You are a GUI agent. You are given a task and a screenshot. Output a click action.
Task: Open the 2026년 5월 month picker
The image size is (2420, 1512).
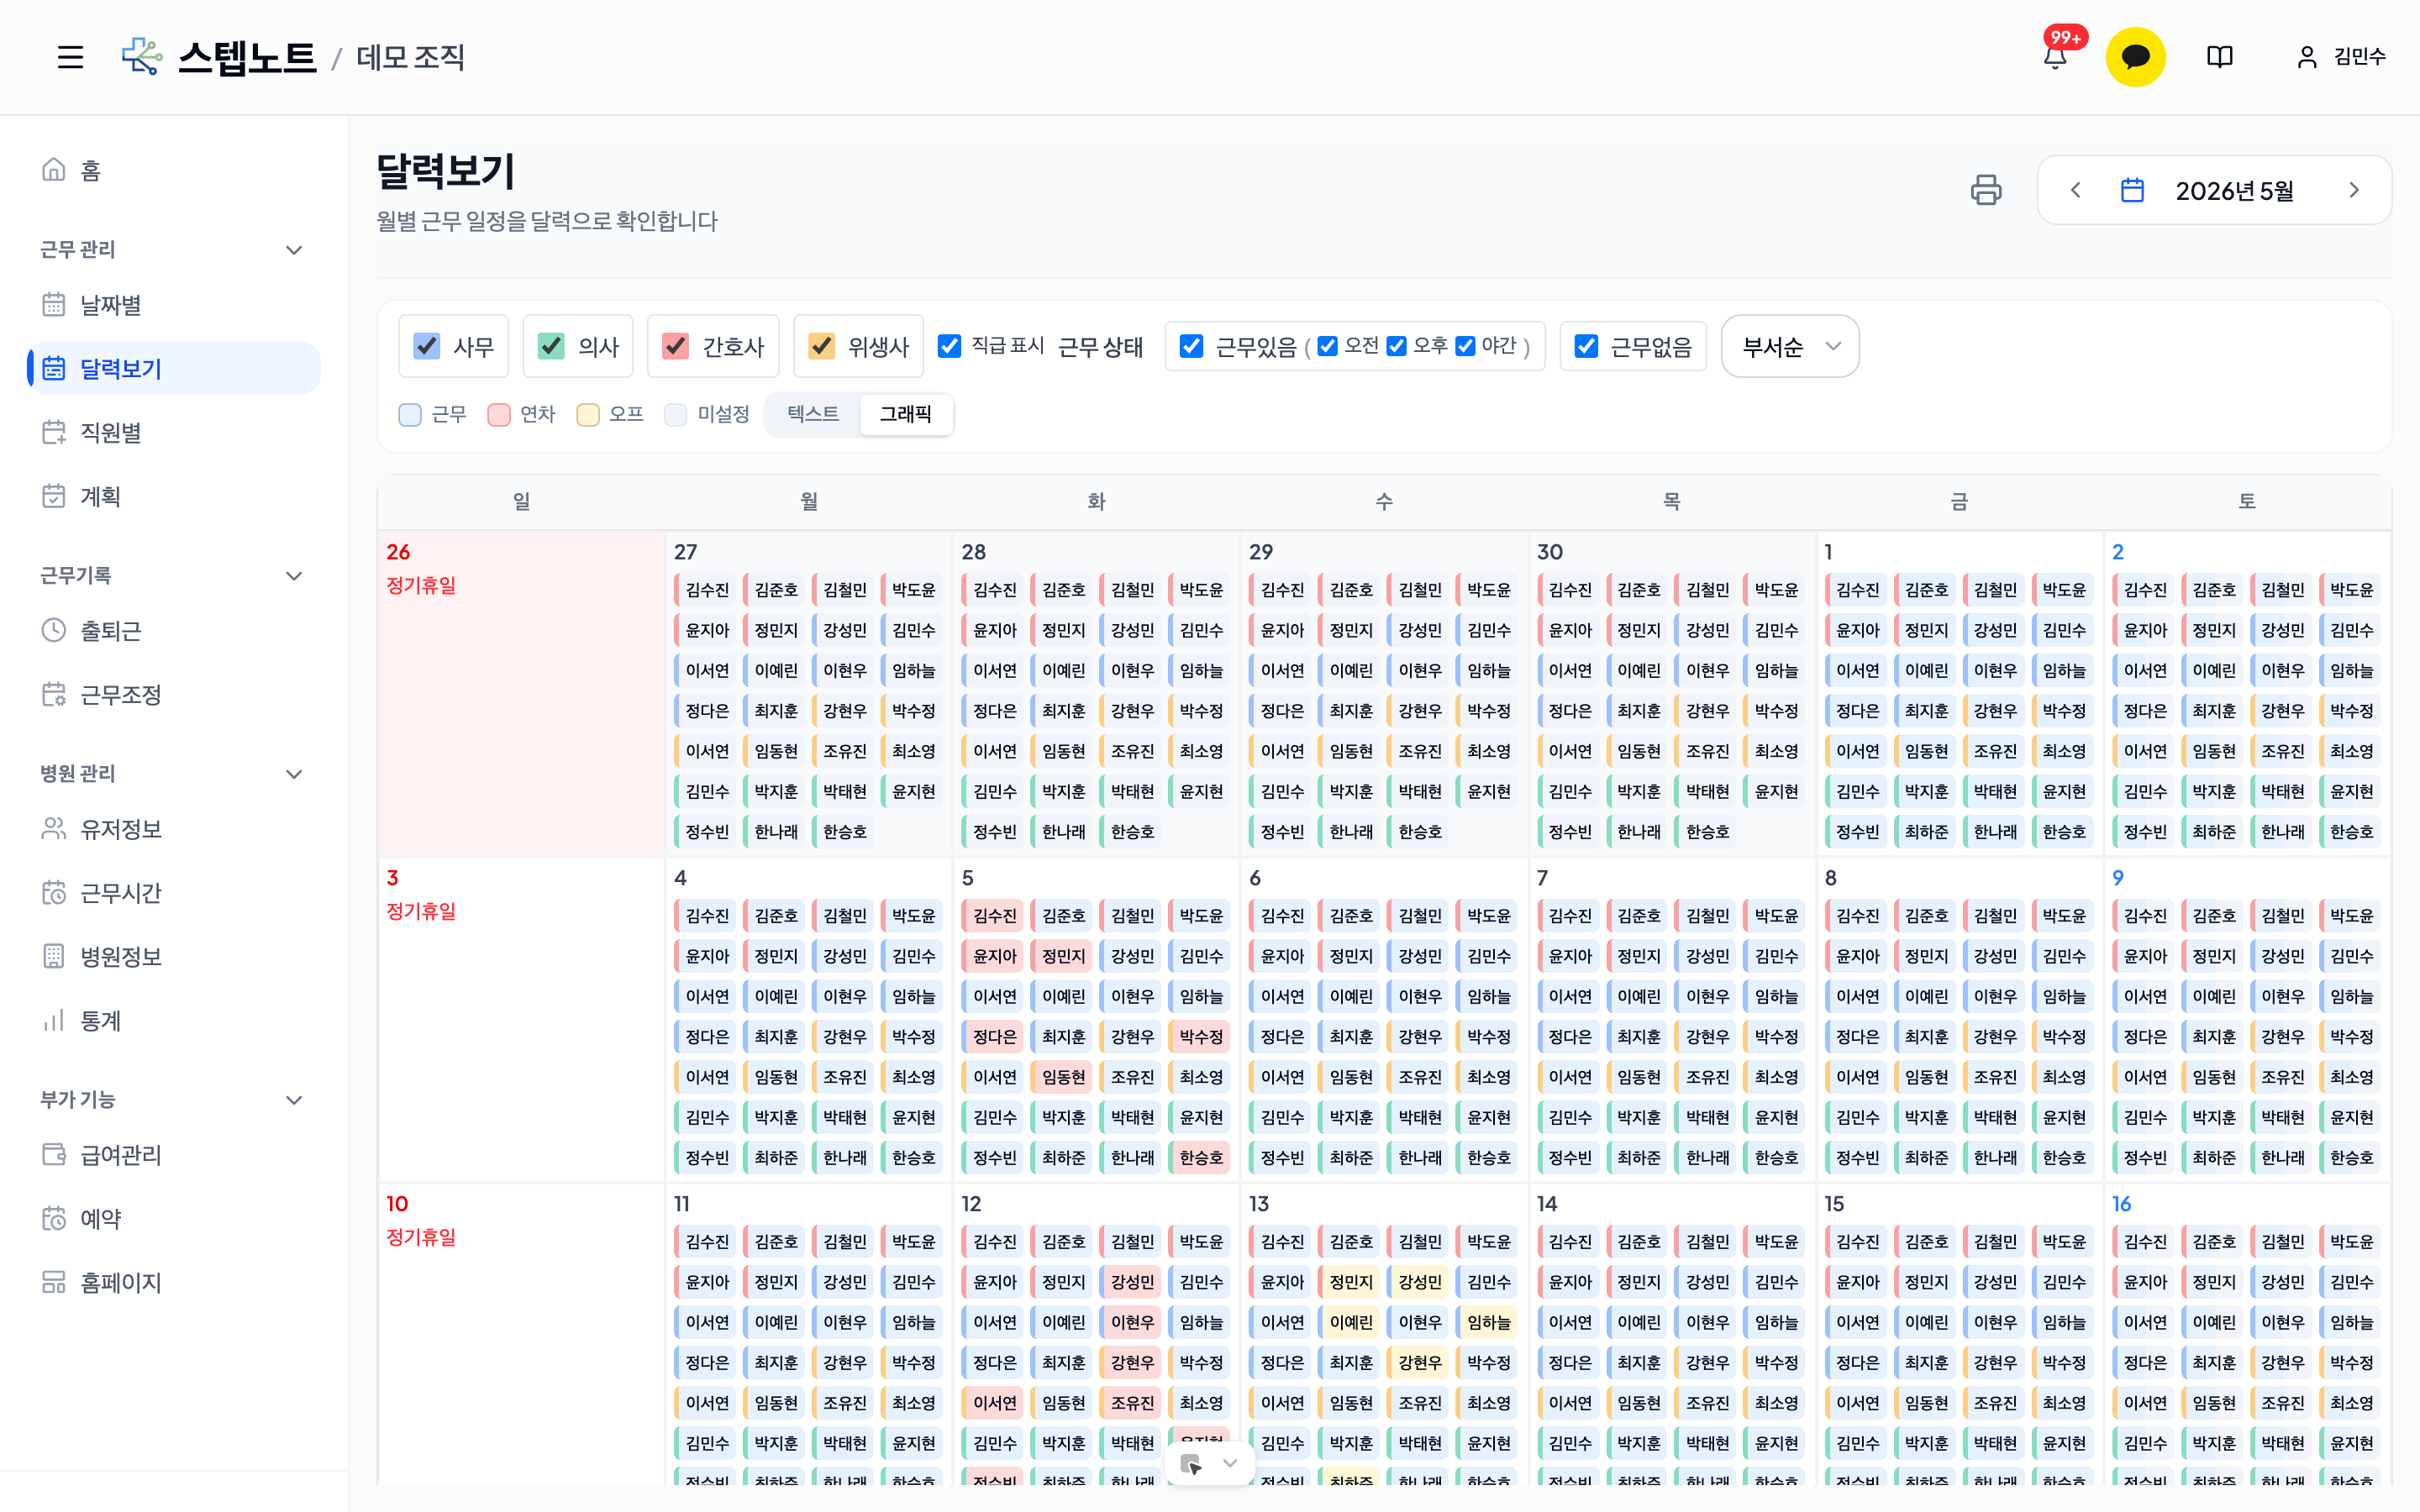pyautogui.click(x=2234, y=190)
